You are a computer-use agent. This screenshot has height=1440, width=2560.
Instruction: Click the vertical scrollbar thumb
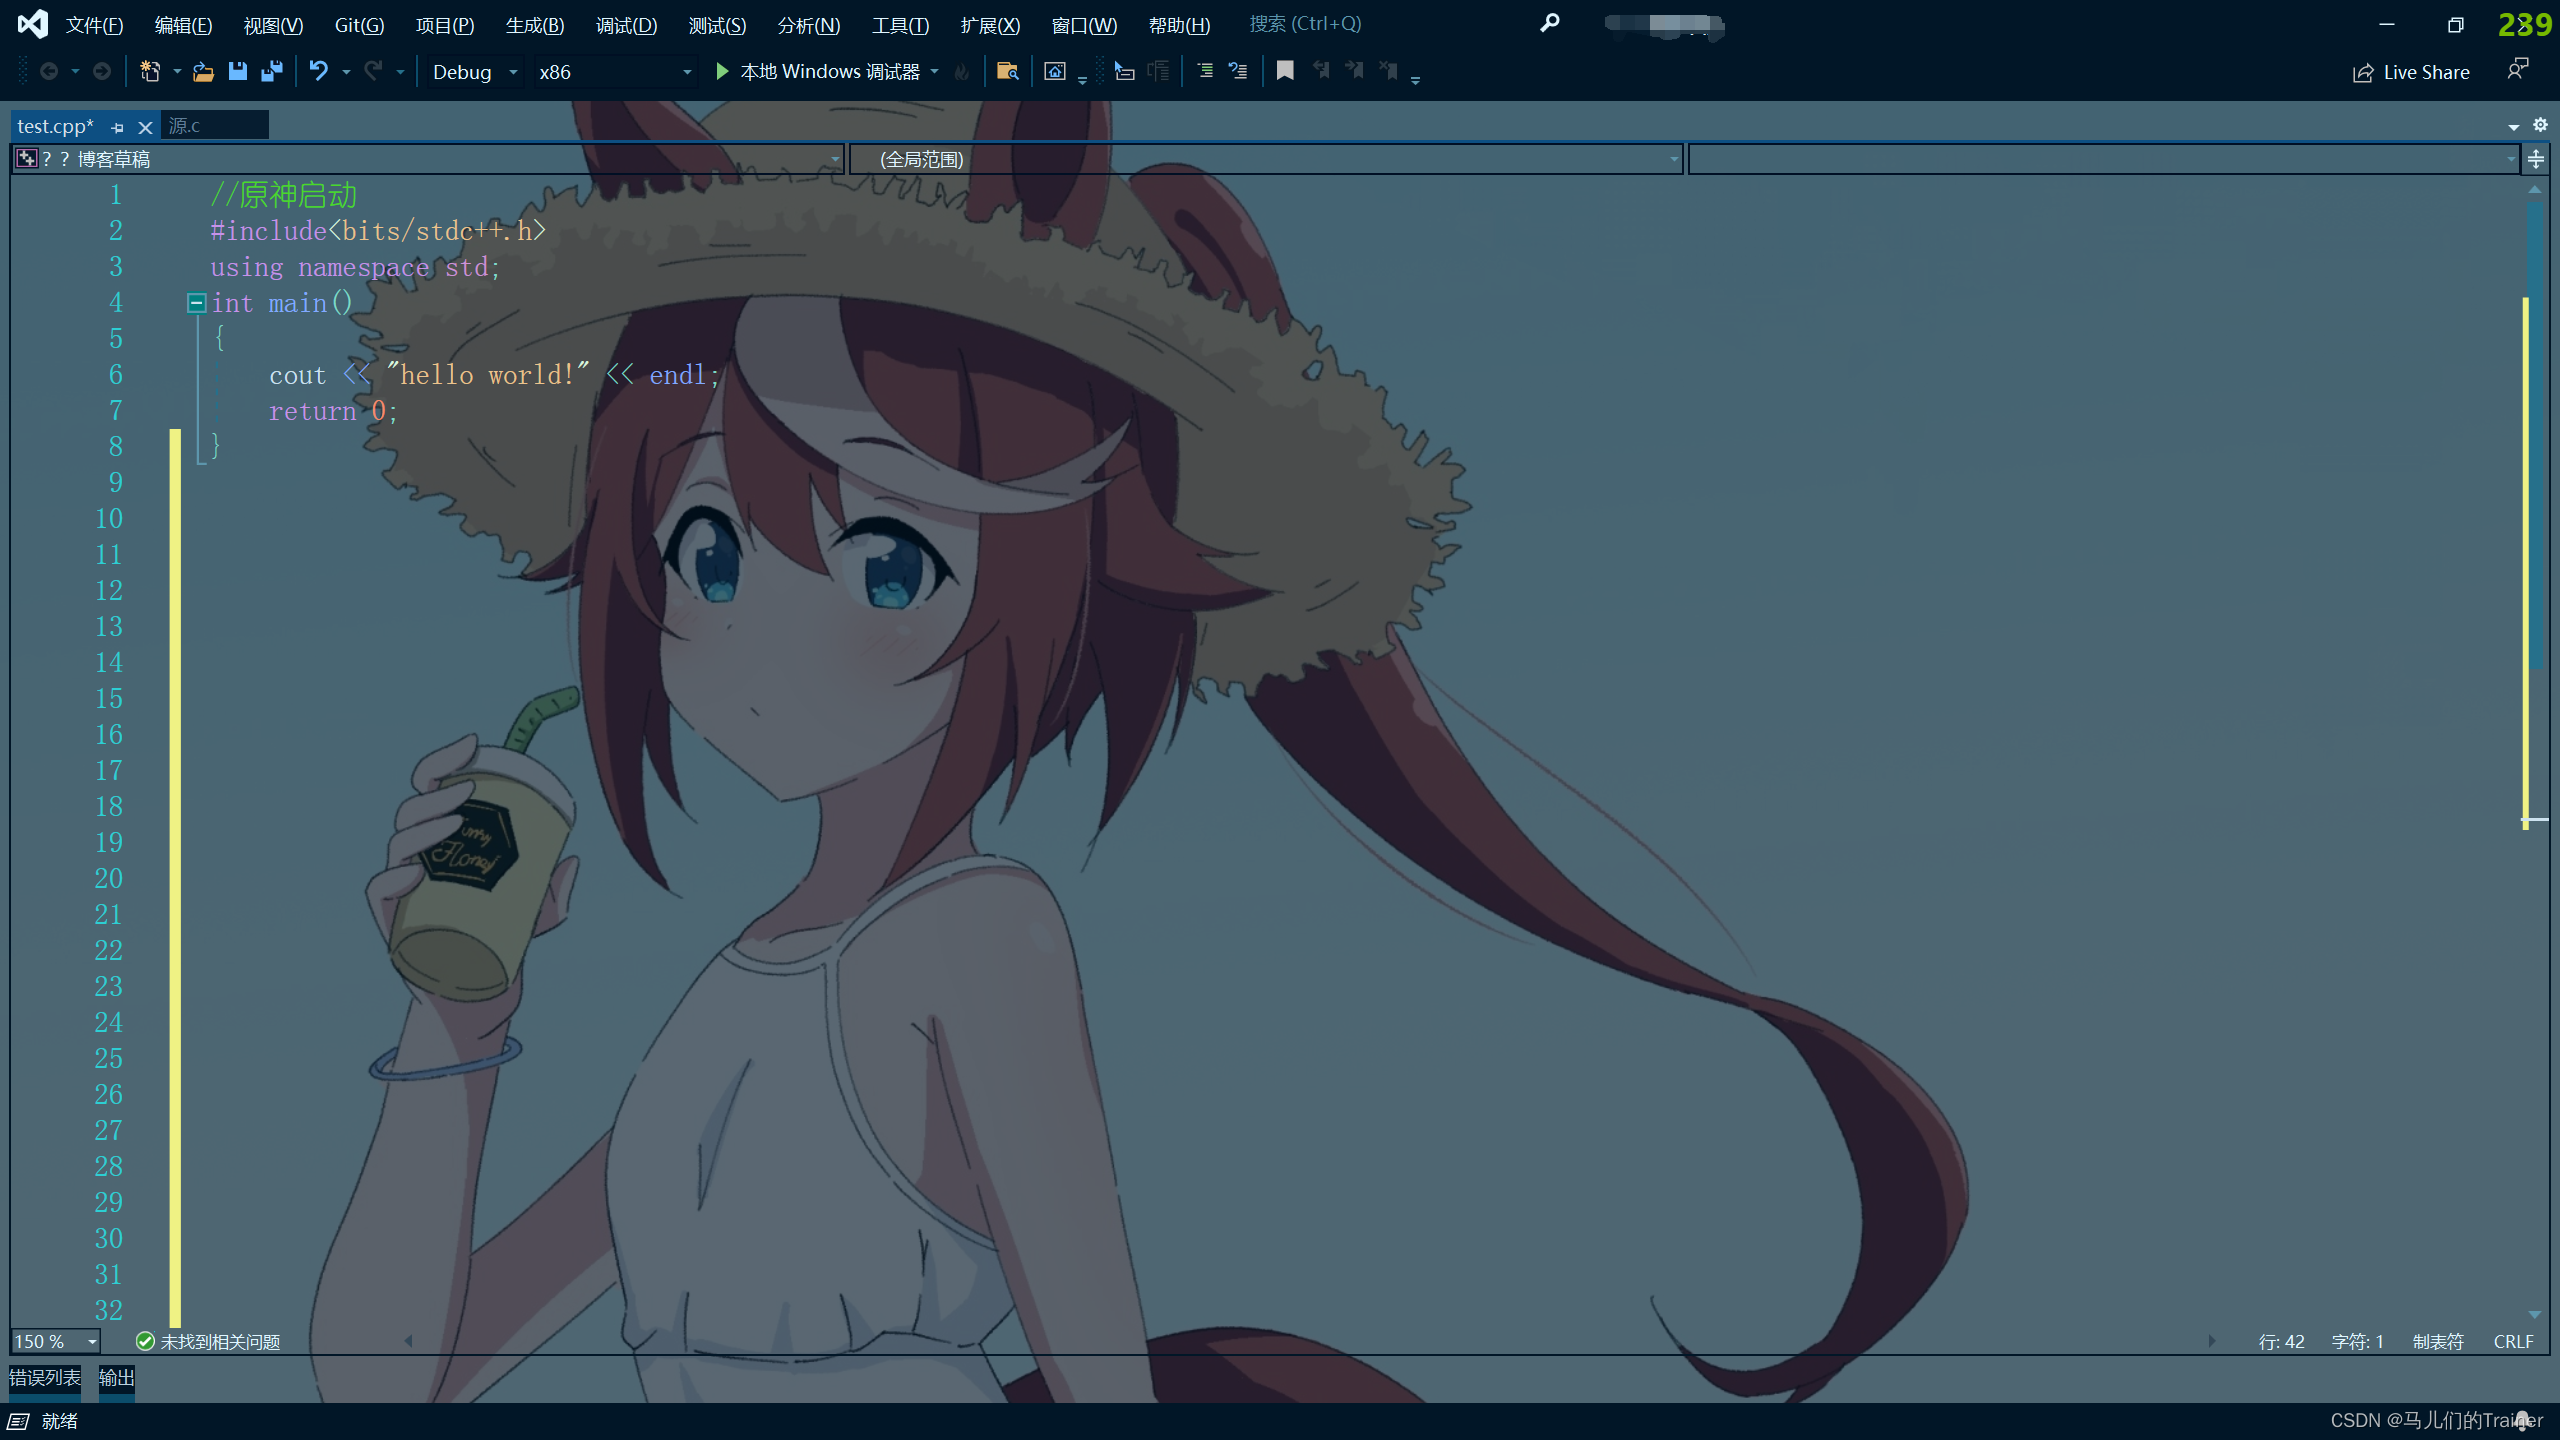pyautogui.click(x=2536, y=435)
